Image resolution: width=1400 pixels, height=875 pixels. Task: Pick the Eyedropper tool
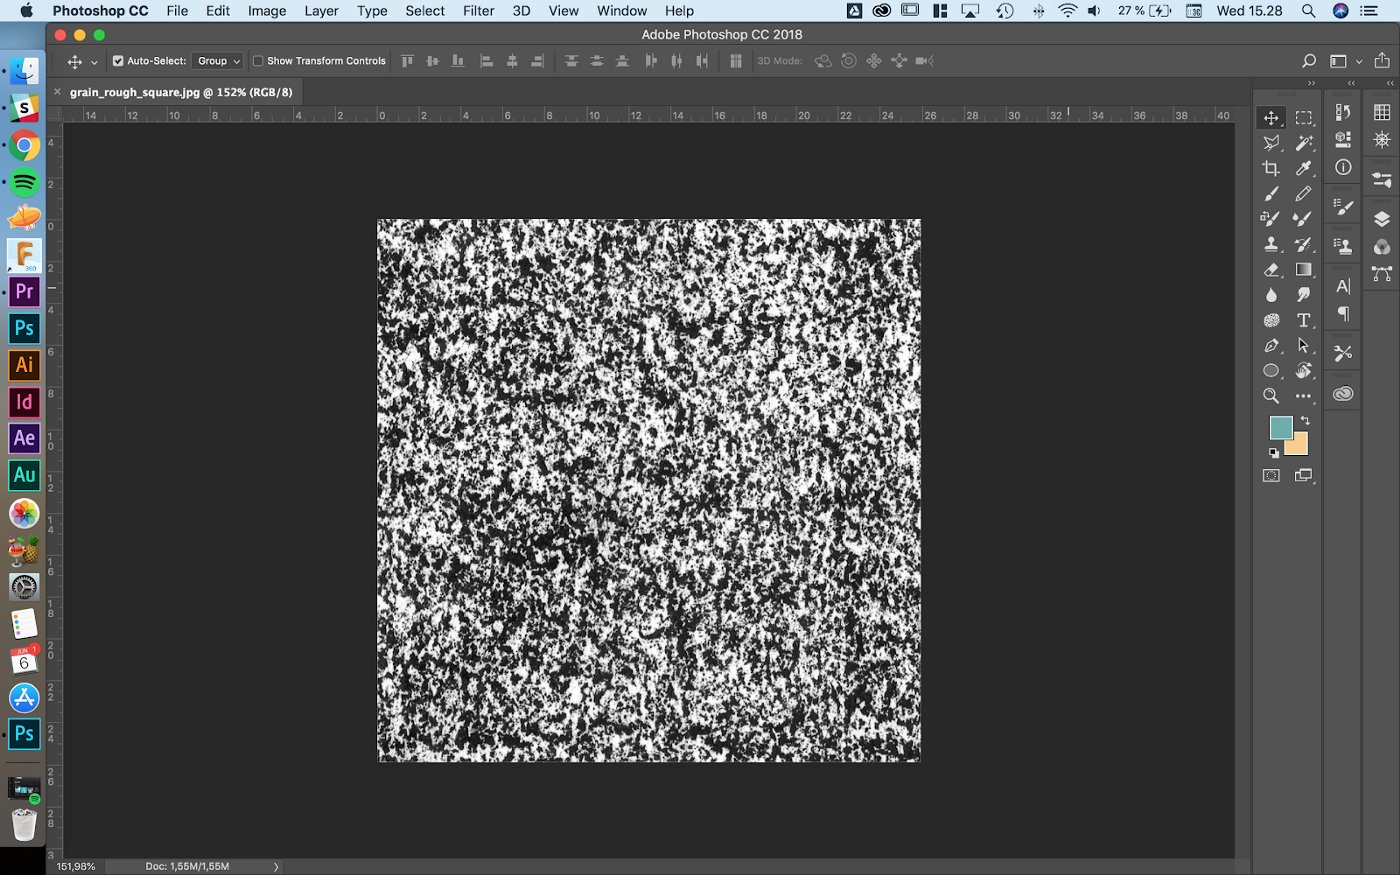pos(1303,169)
